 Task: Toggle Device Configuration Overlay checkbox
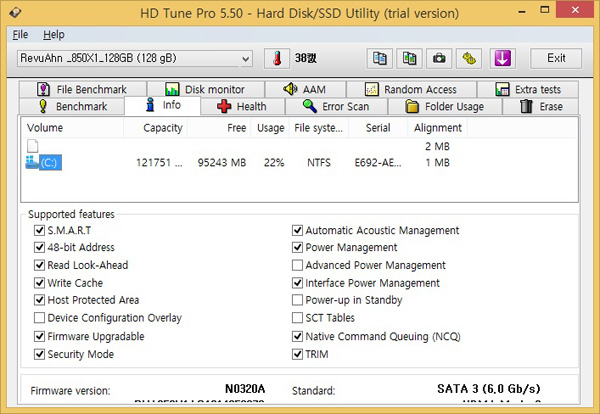[x=39, y=318]
